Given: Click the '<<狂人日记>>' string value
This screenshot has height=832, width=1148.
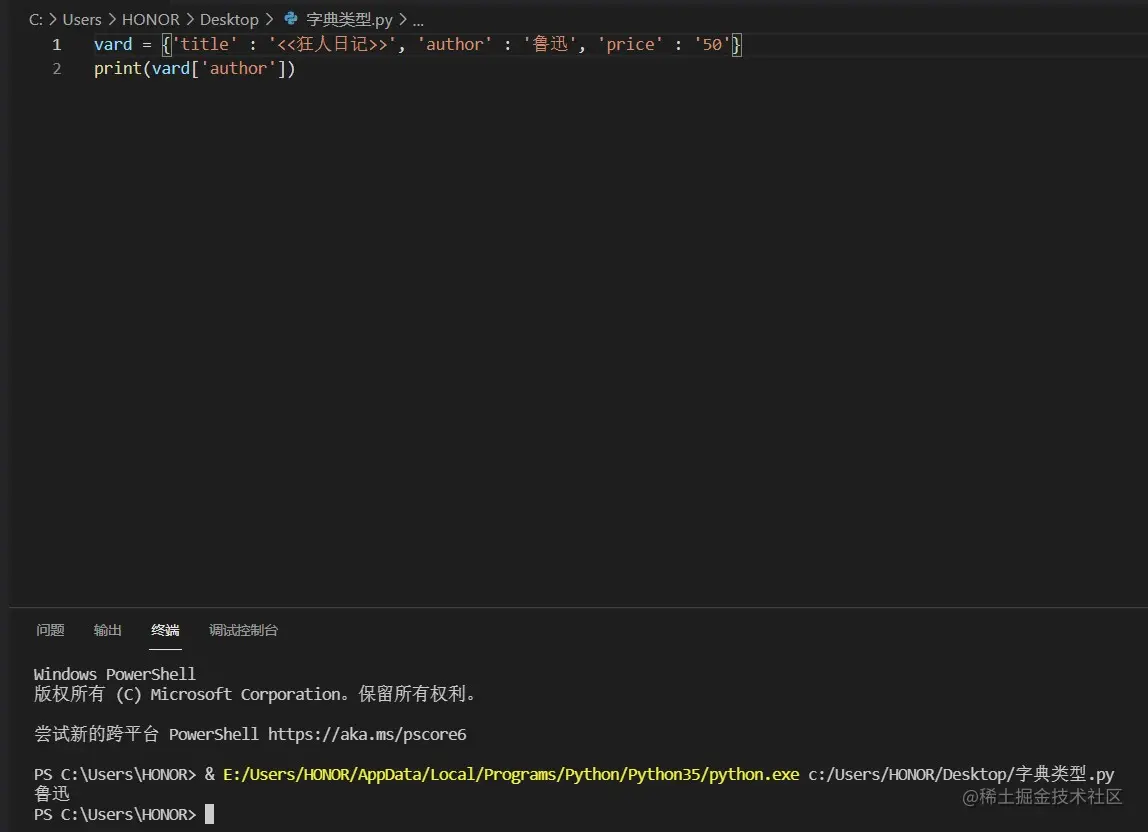Looking at the screenshot, I should tap(332, 45).
